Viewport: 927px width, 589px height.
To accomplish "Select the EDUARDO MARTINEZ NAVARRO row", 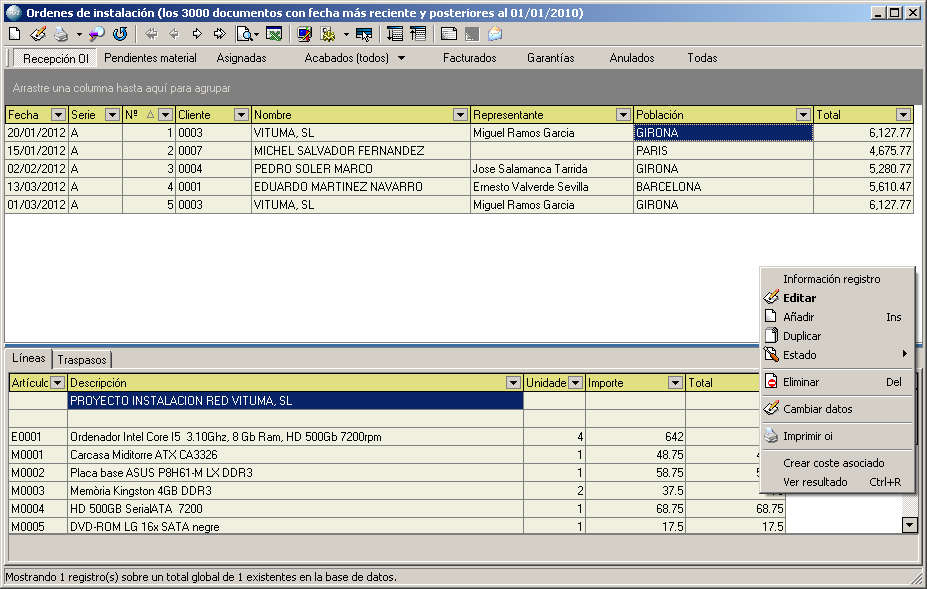I will (459, 187).
